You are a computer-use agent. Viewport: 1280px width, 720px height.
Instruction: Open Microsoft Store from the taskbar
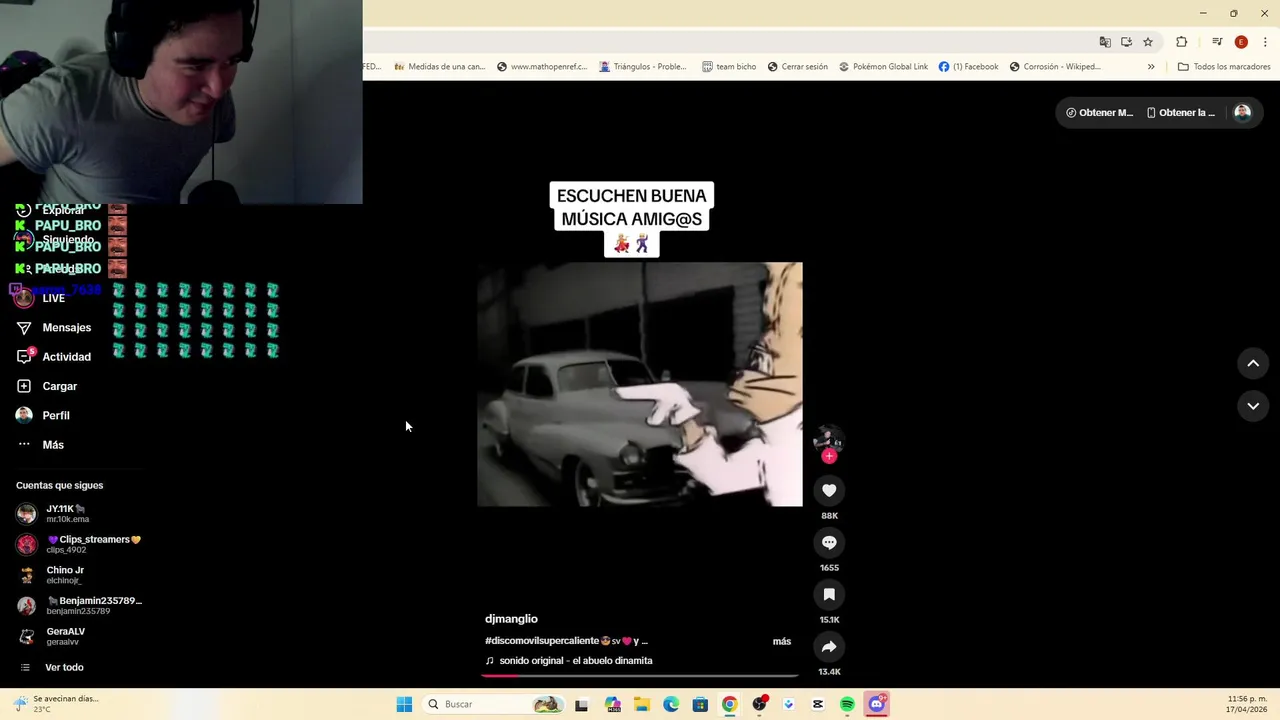(x=700, y=704)
